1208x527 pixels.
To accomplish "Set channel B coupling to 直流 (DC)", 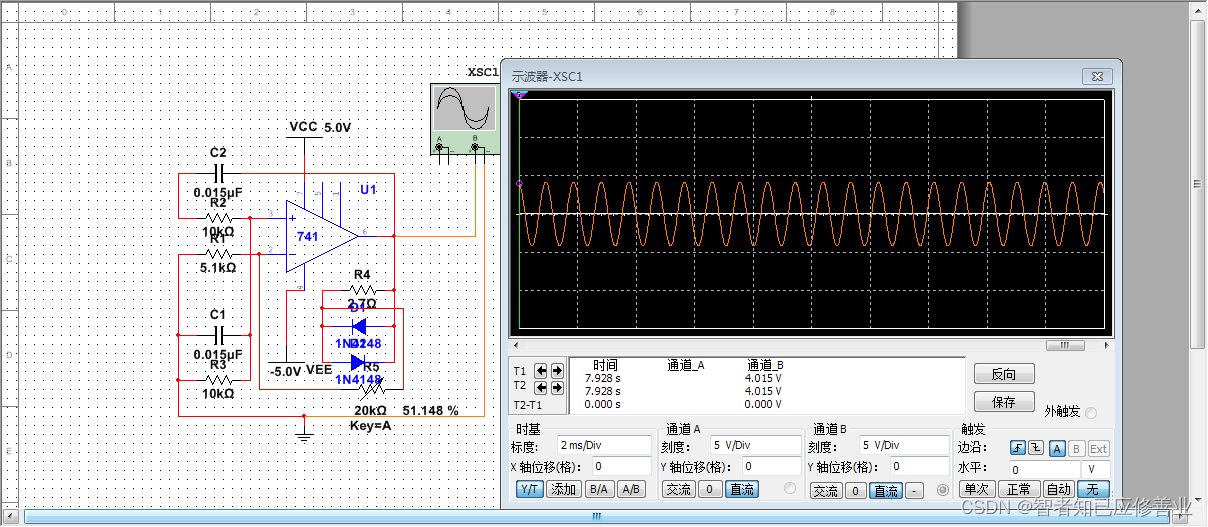I will tap(886, 490).
